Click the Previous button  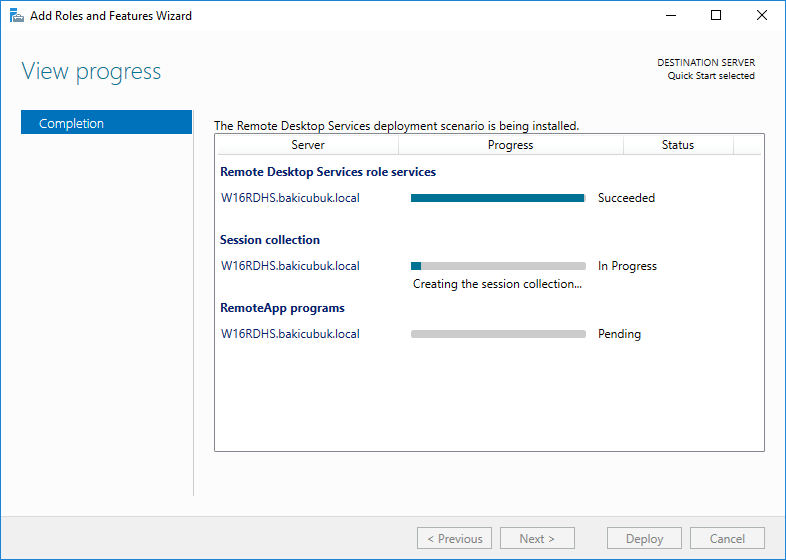pyautogui.click(x=454, y=538)
